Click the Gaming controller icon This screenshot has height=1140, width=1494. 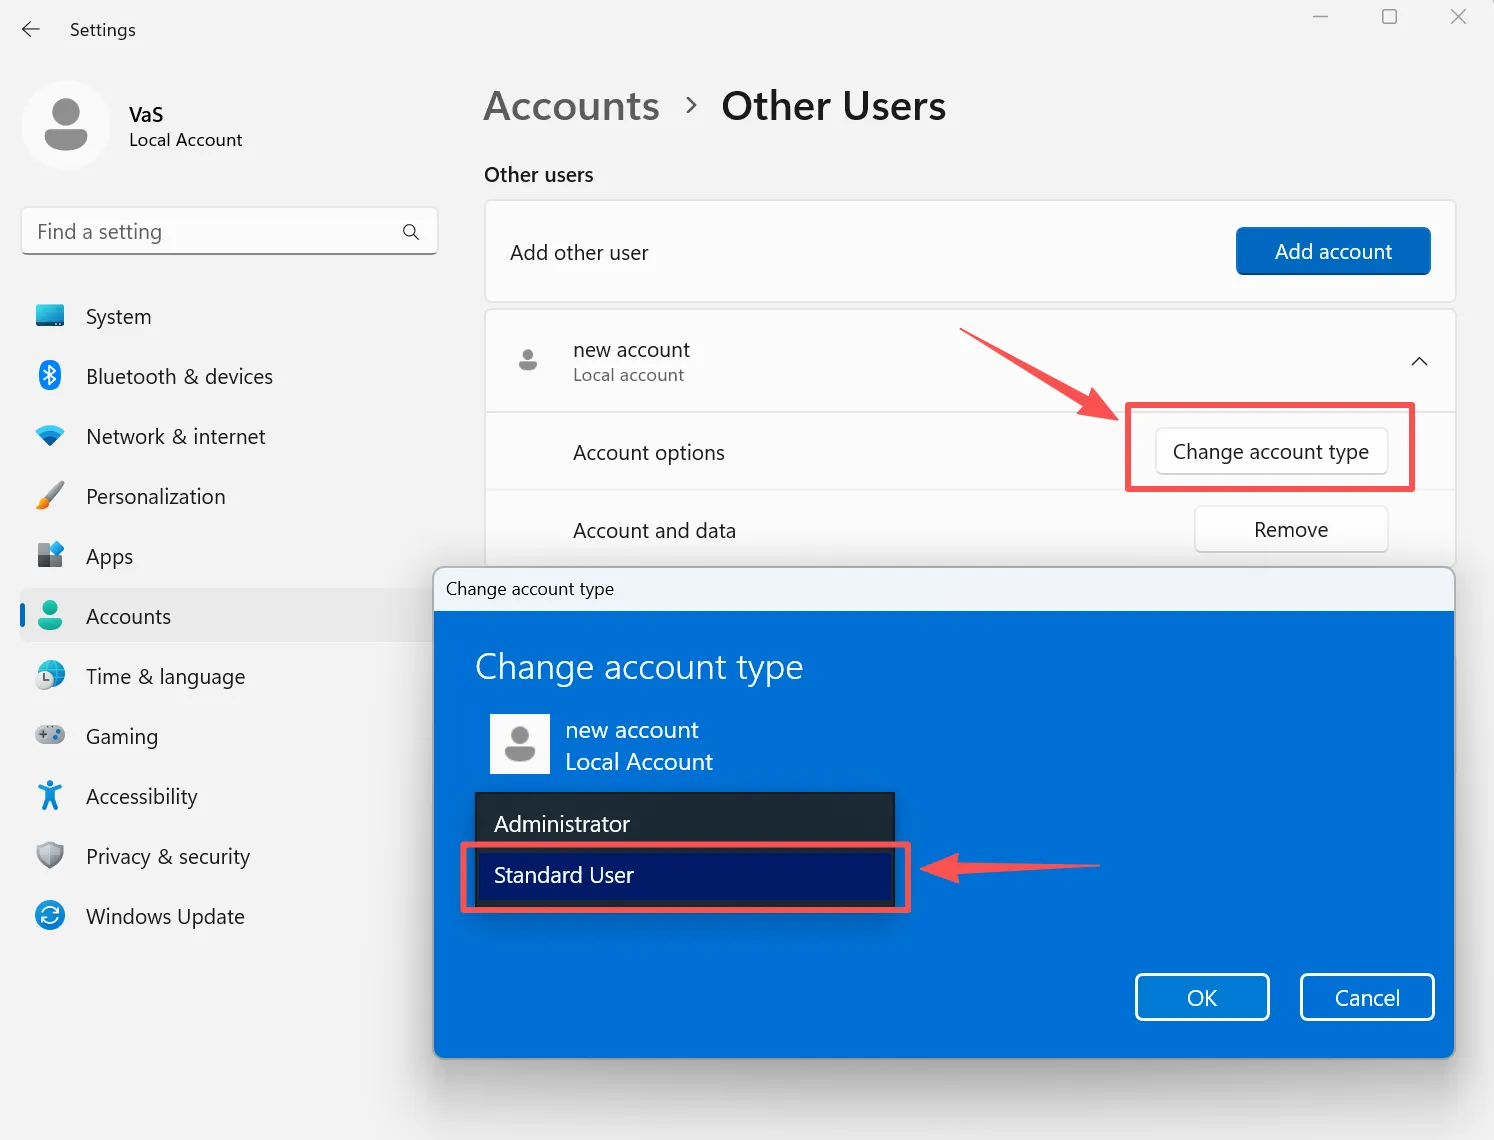click(50, 735)
